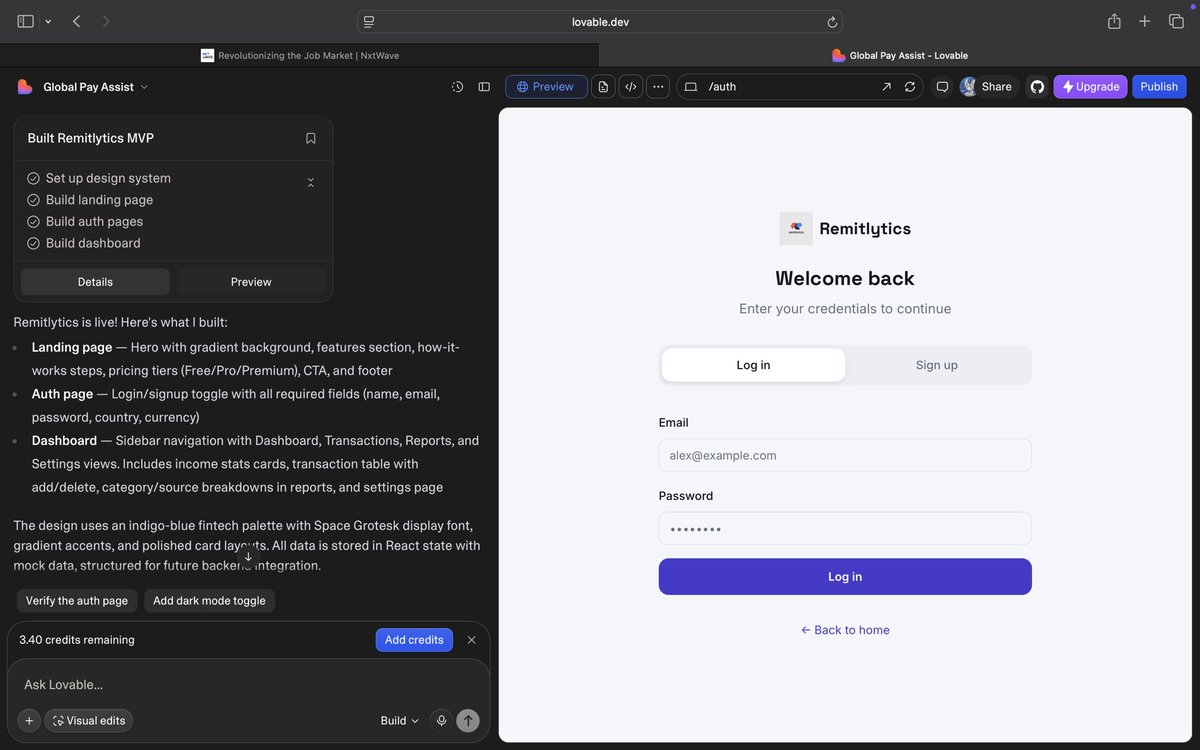
Task: Click the lovable.dev Safari address bar
Action: pyautogui.click(x=600, y=22)
